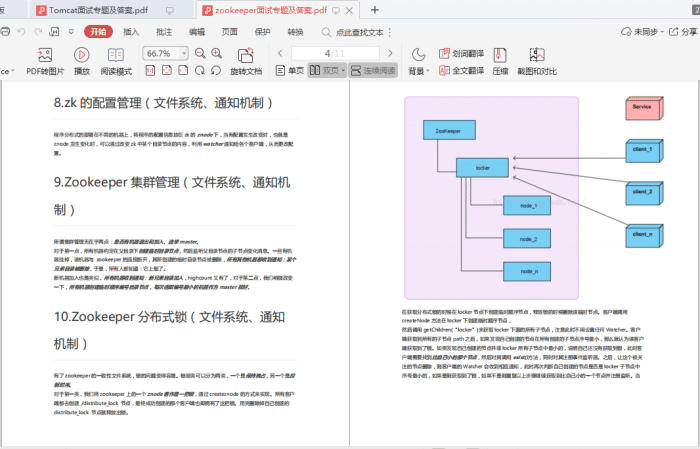Click the page number field showing 4/11
Screen dimensions: 700x449
coord(335,54)
